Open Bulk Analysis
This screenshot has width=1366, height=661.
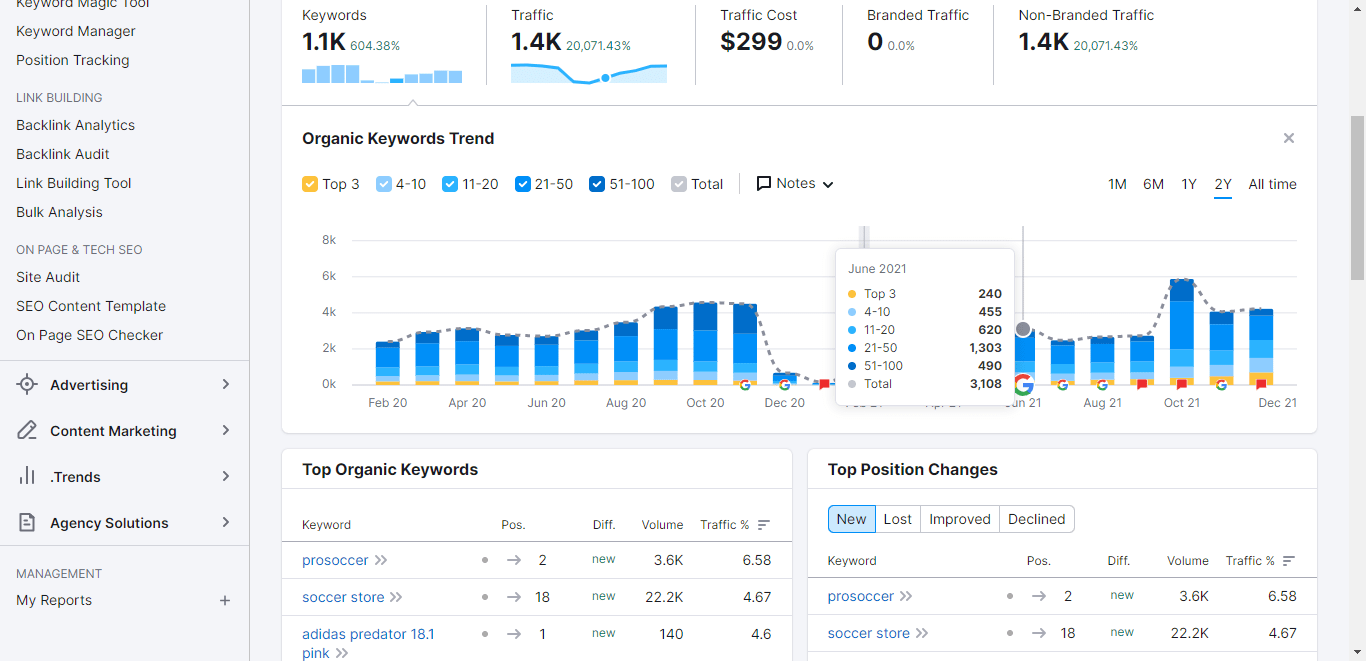click(x=60, y=212)
